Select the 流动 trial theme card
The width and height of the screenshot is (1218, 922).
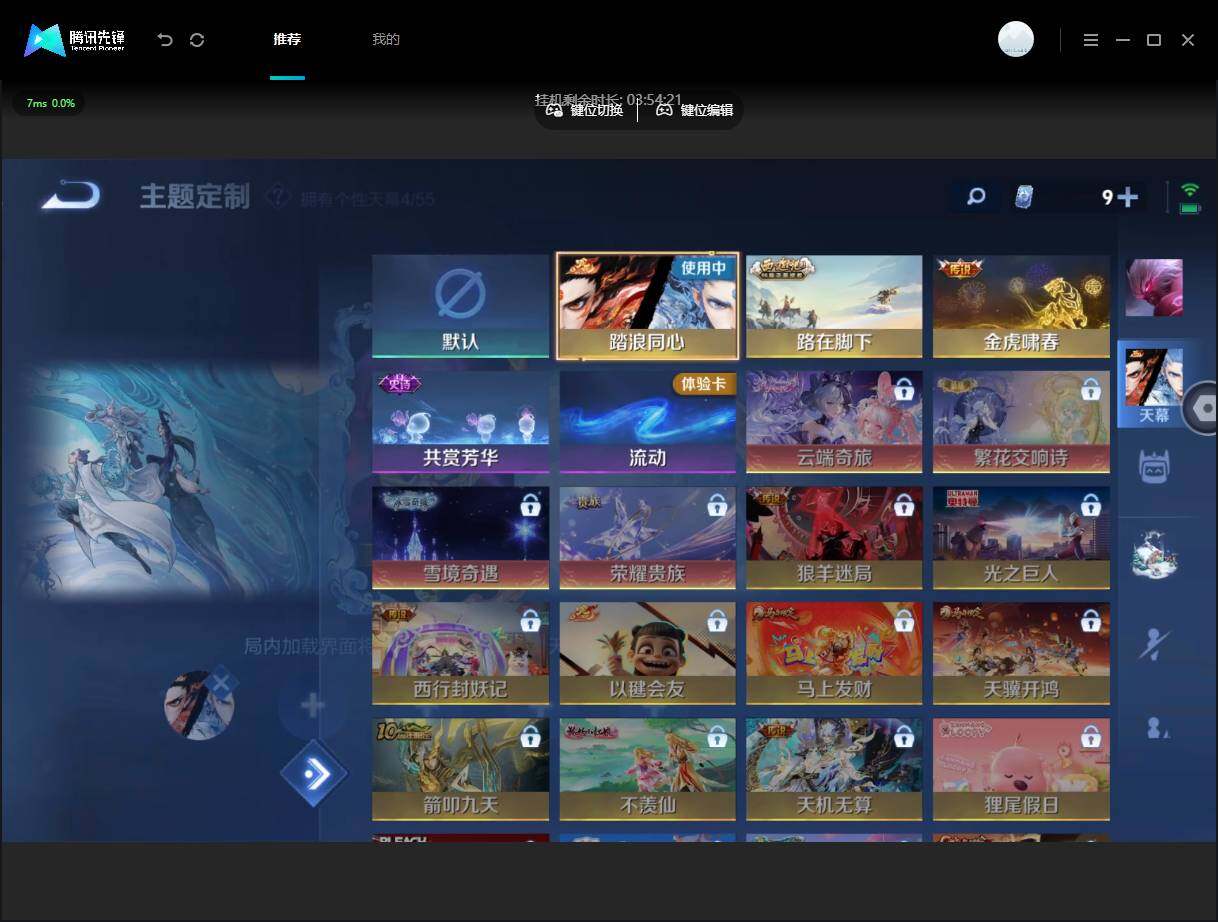click(647, 422)
